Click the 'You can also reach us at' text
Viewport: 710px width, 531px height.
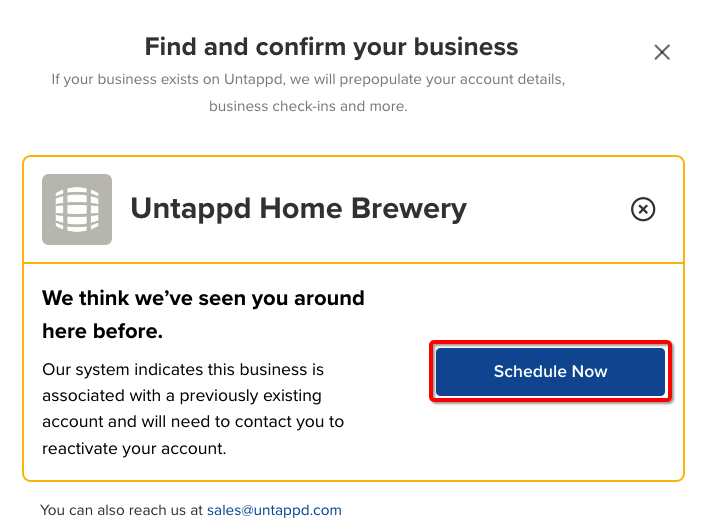[121, 510]
